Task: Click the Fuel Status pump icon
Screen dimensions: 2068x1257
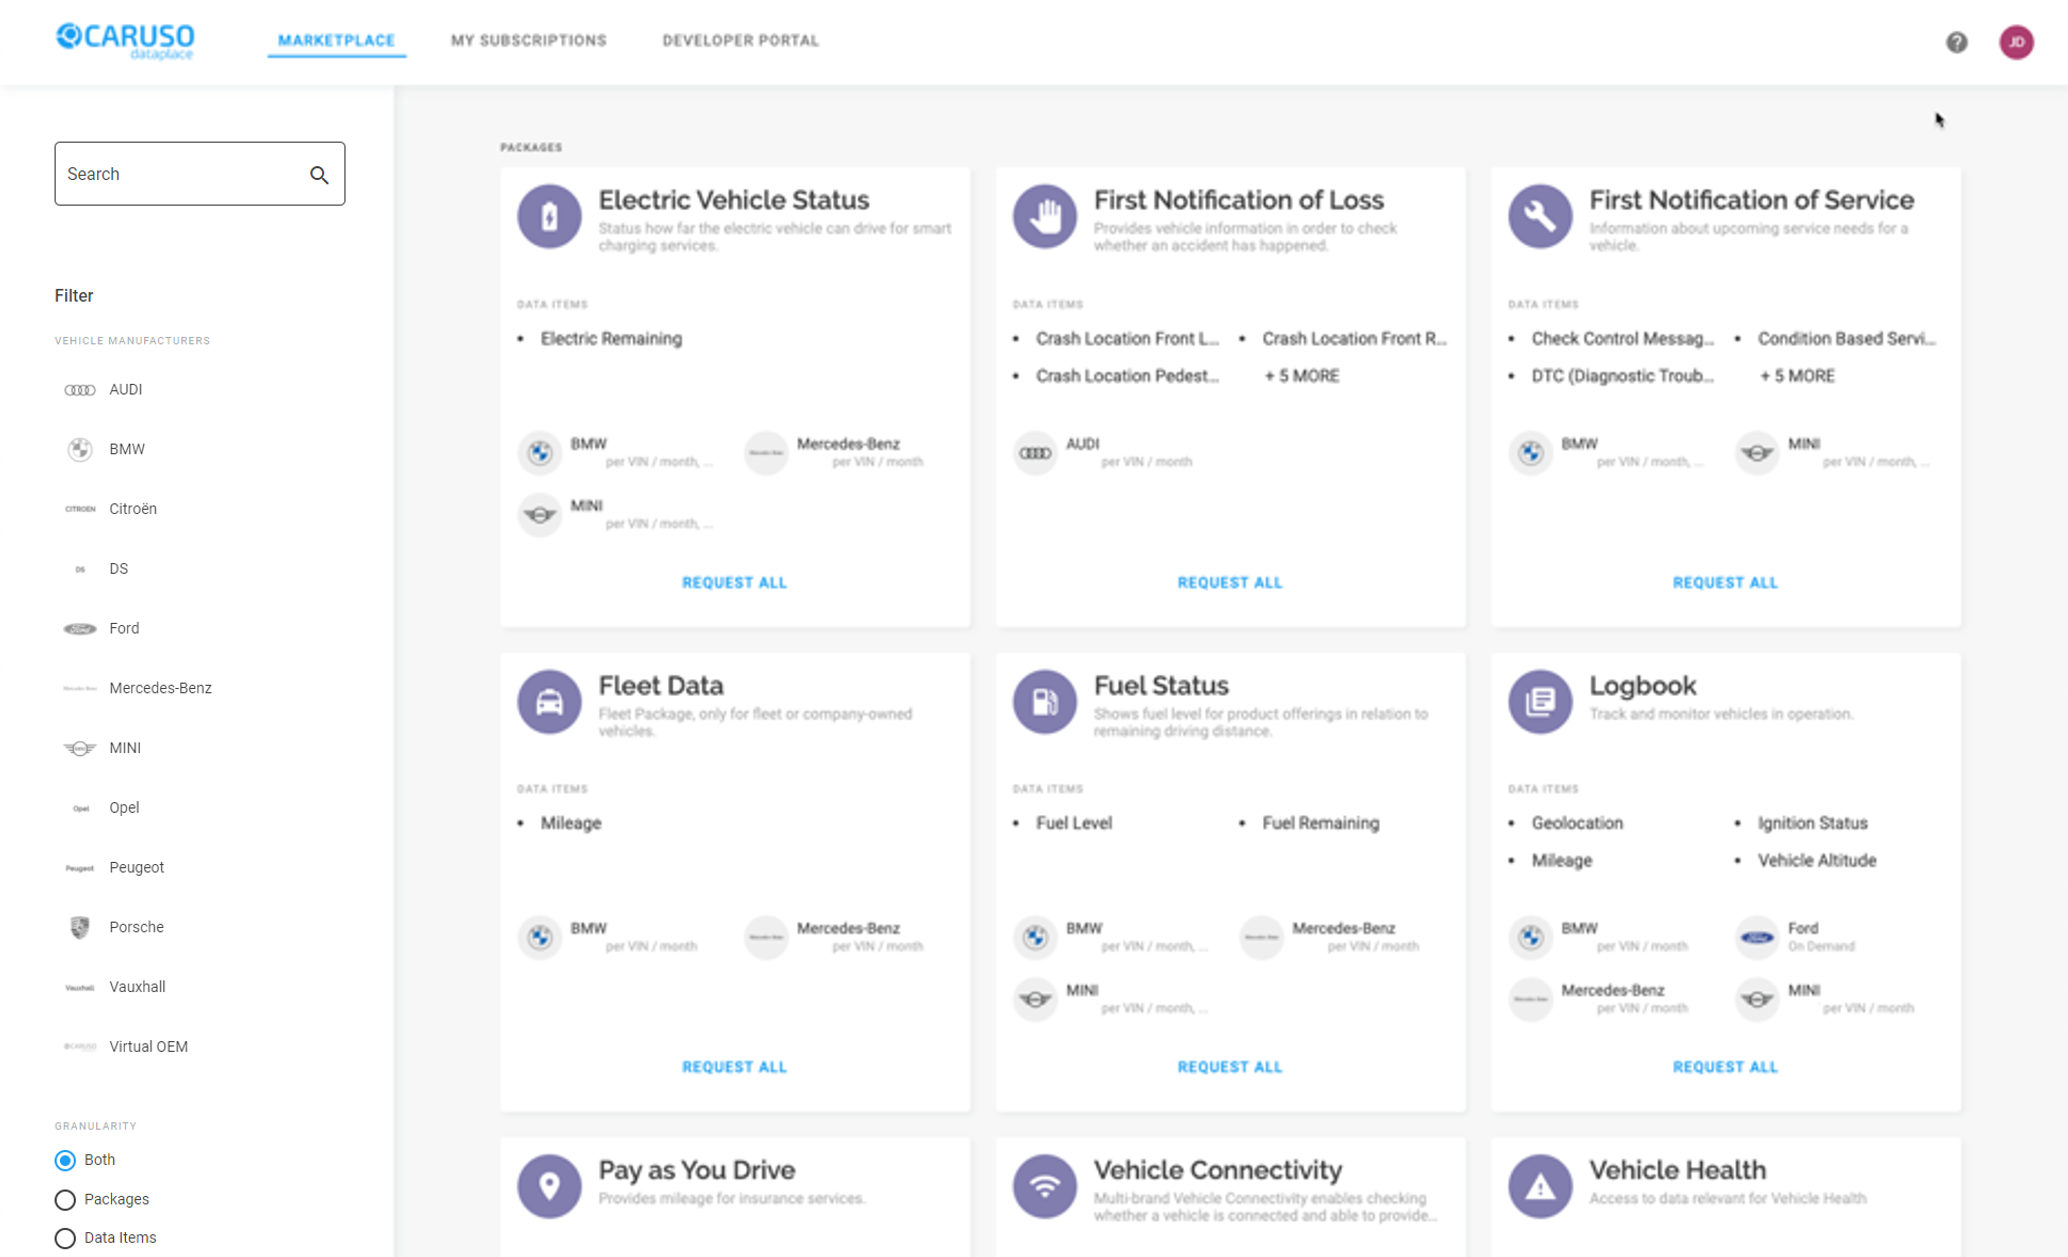Action: pos(1045,701)
